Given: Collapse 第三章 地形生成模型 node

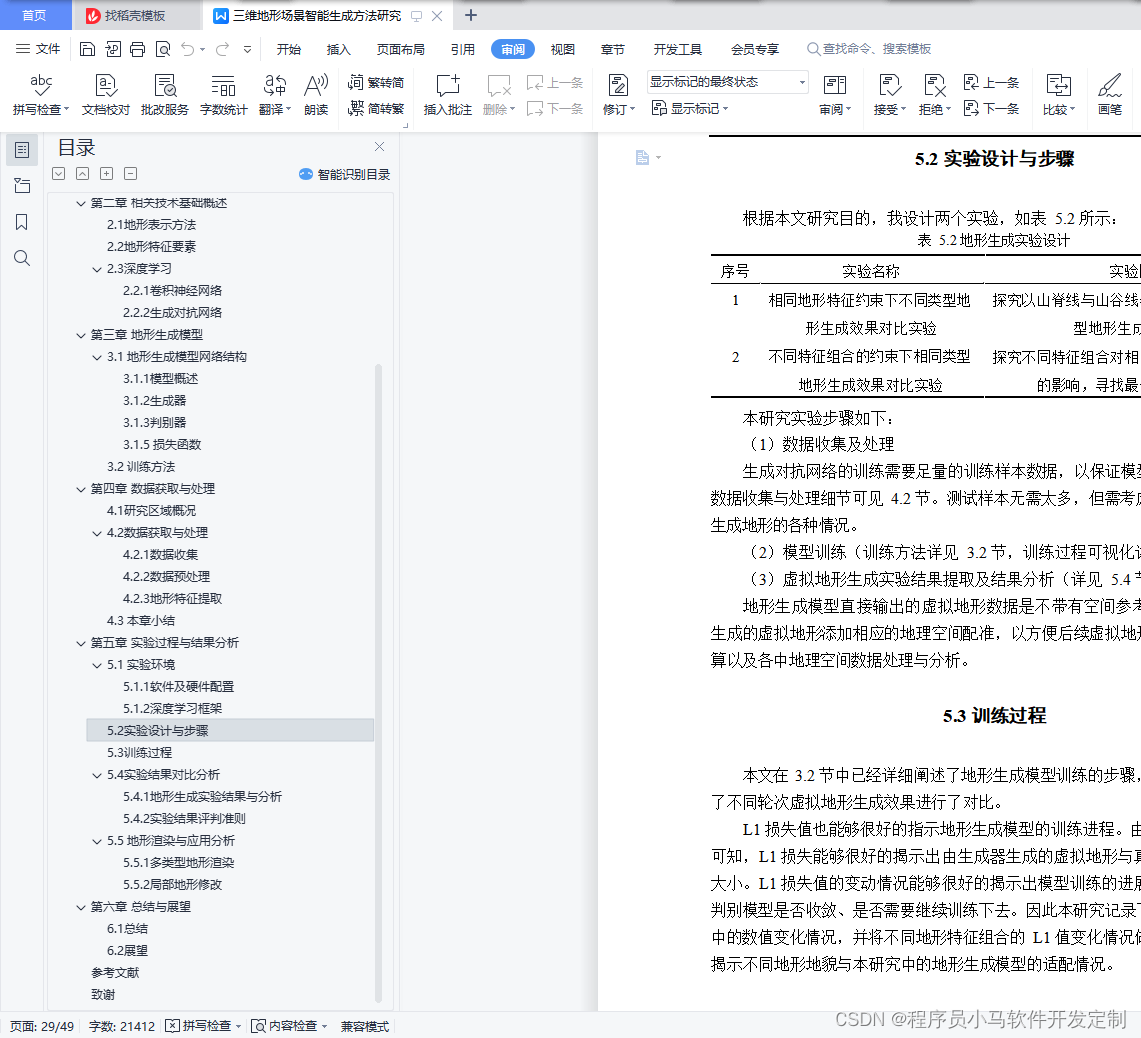Looking at the screenshot, I should point(81,335).
